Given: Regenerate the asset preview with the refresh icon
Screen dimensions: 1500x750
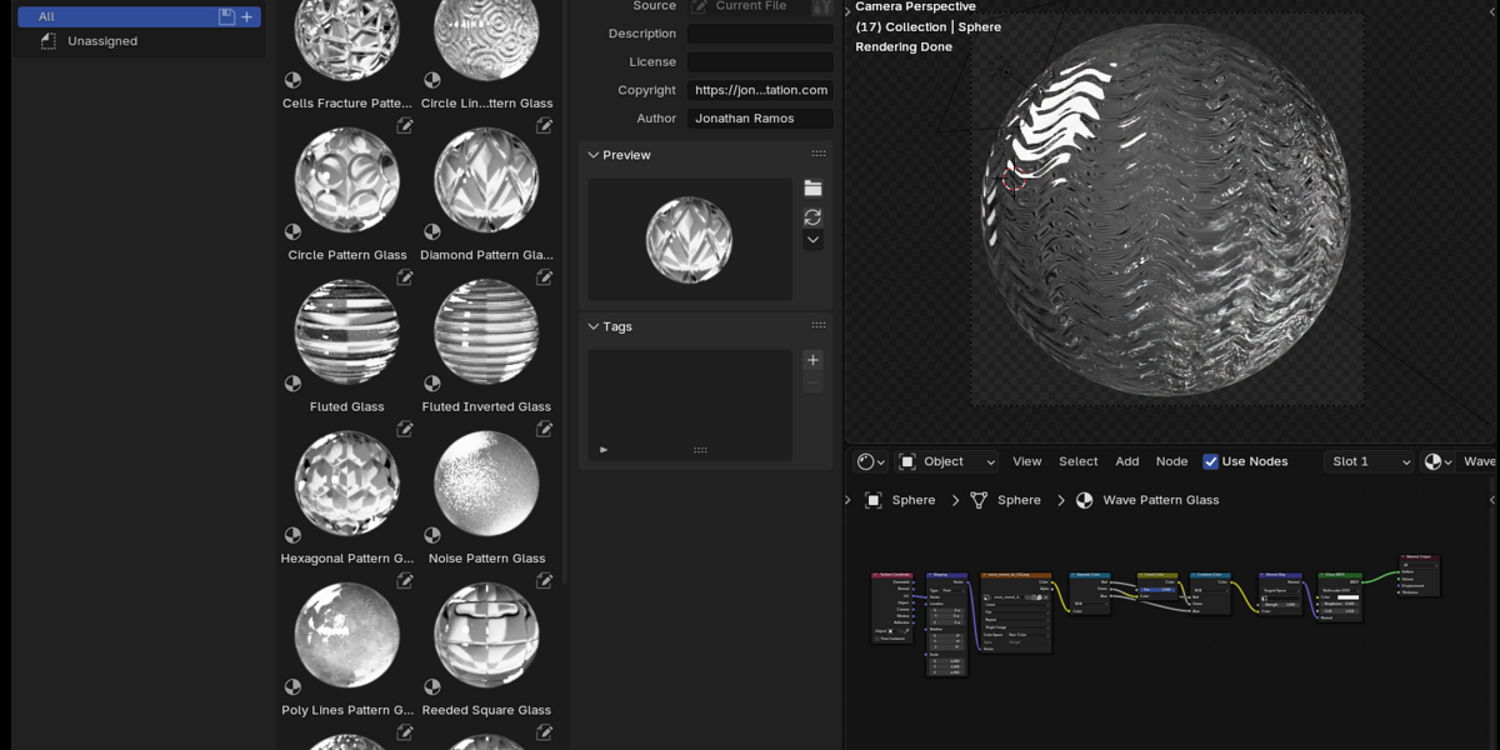Looking at the screenshot, I should click(813, 217).
